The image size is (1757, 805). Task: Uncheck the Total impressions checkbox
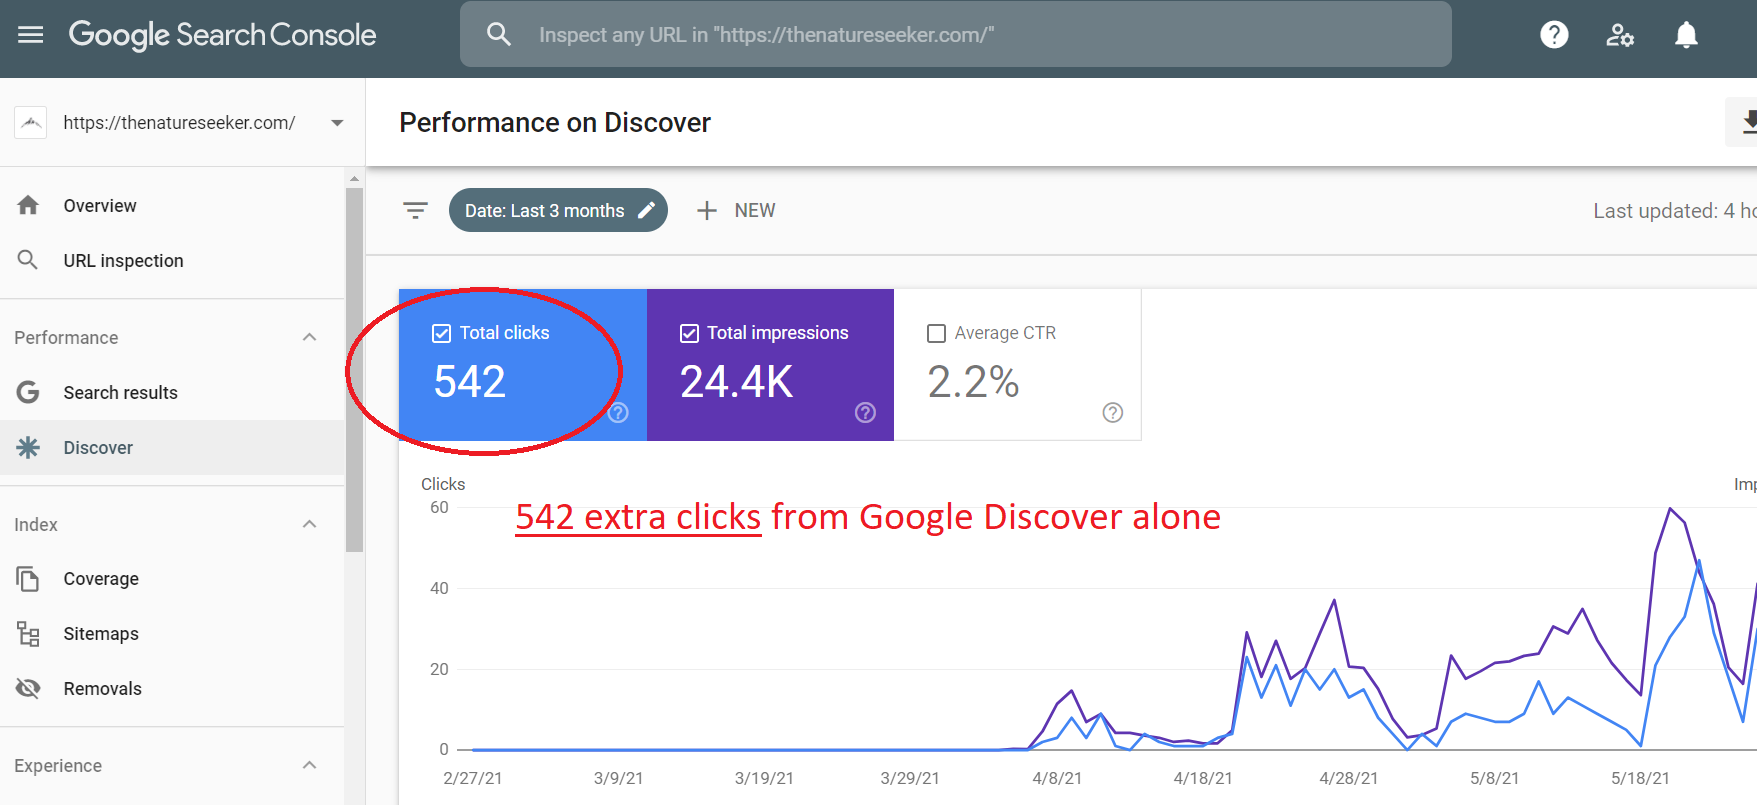pos(689,333)
